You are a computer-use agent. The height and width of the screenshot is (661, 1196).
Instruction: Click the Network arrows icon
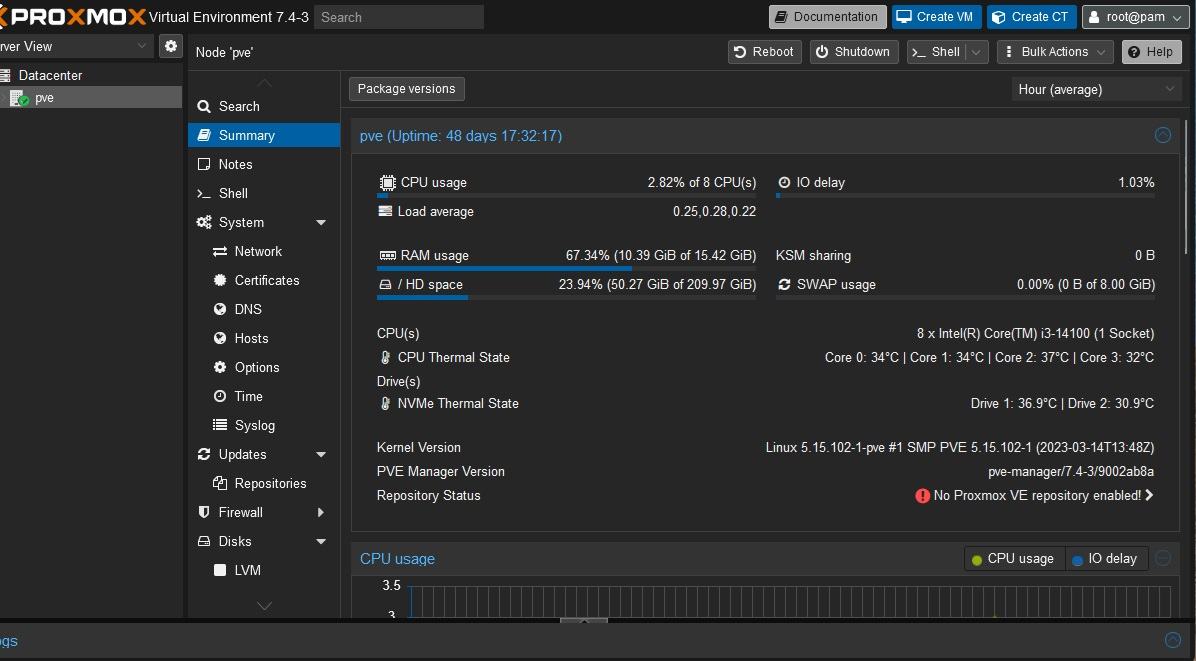coord(220,252)
